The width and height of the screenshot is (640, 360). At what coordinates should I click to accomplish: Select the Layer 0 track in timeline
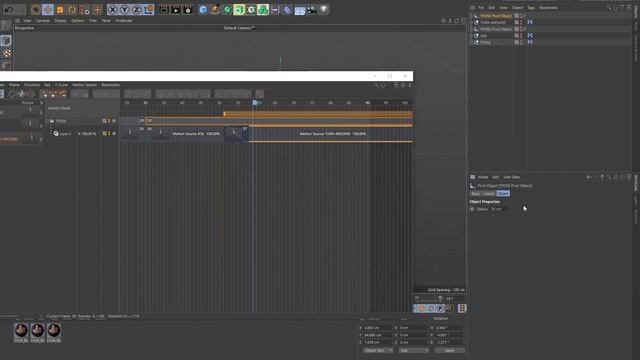point(65,134)
